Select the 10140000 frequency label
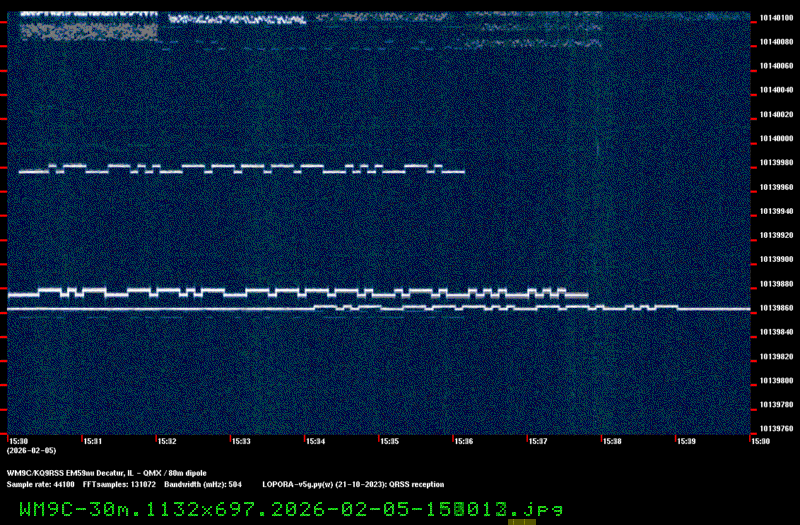The image size is (800, 525). pos(777,138)
